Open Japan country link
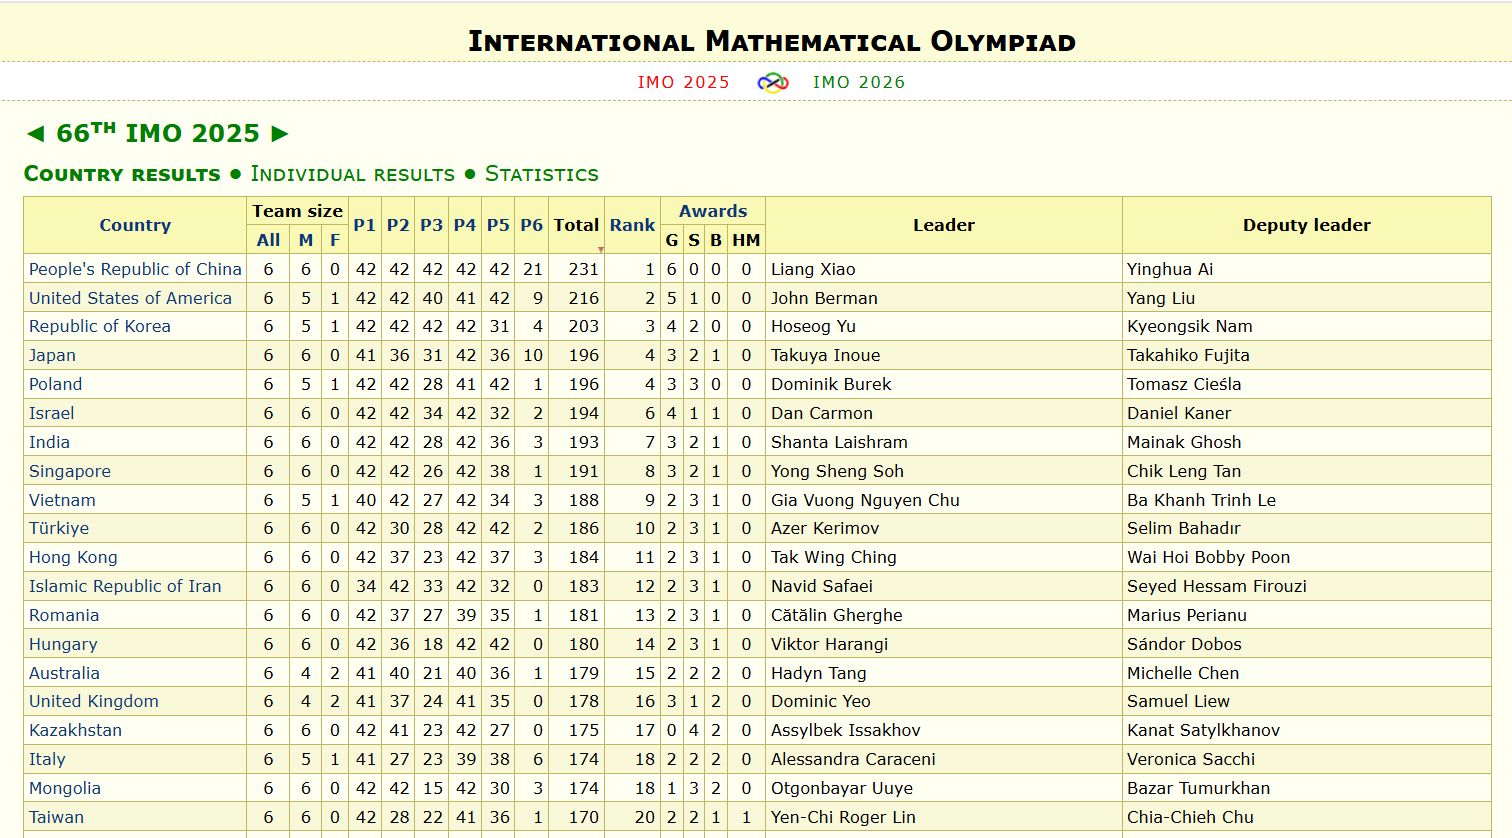The width and height of the screenshot is (1512, 838). (x=52, y=355)
